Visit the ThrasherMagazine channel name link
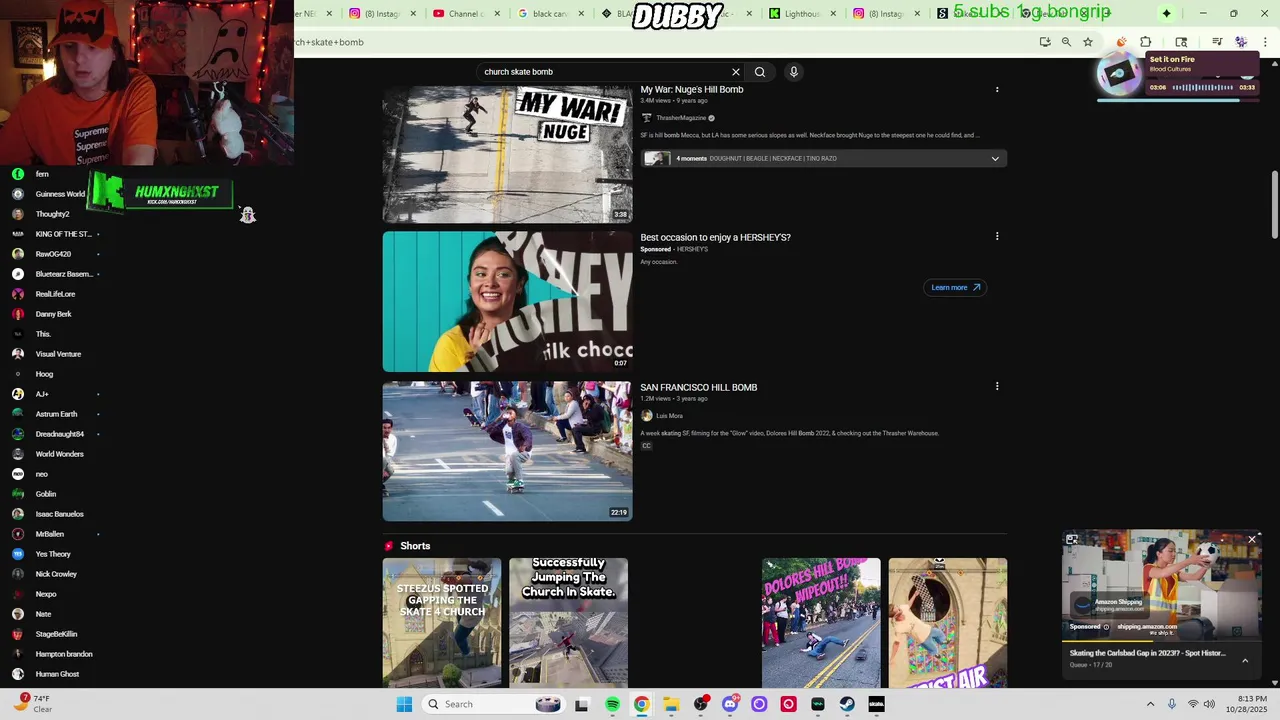The image size is (1280, 720). [681, 118]
